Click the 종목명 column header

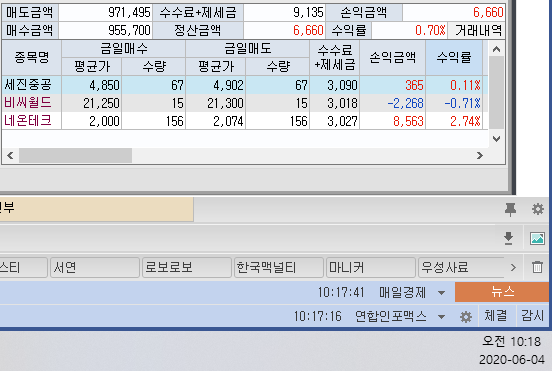(32, 57)
